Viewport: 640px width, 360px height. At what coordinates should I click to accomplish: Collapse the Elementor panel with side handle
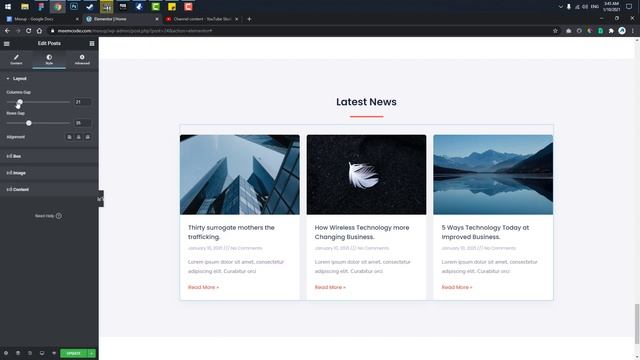101,199
